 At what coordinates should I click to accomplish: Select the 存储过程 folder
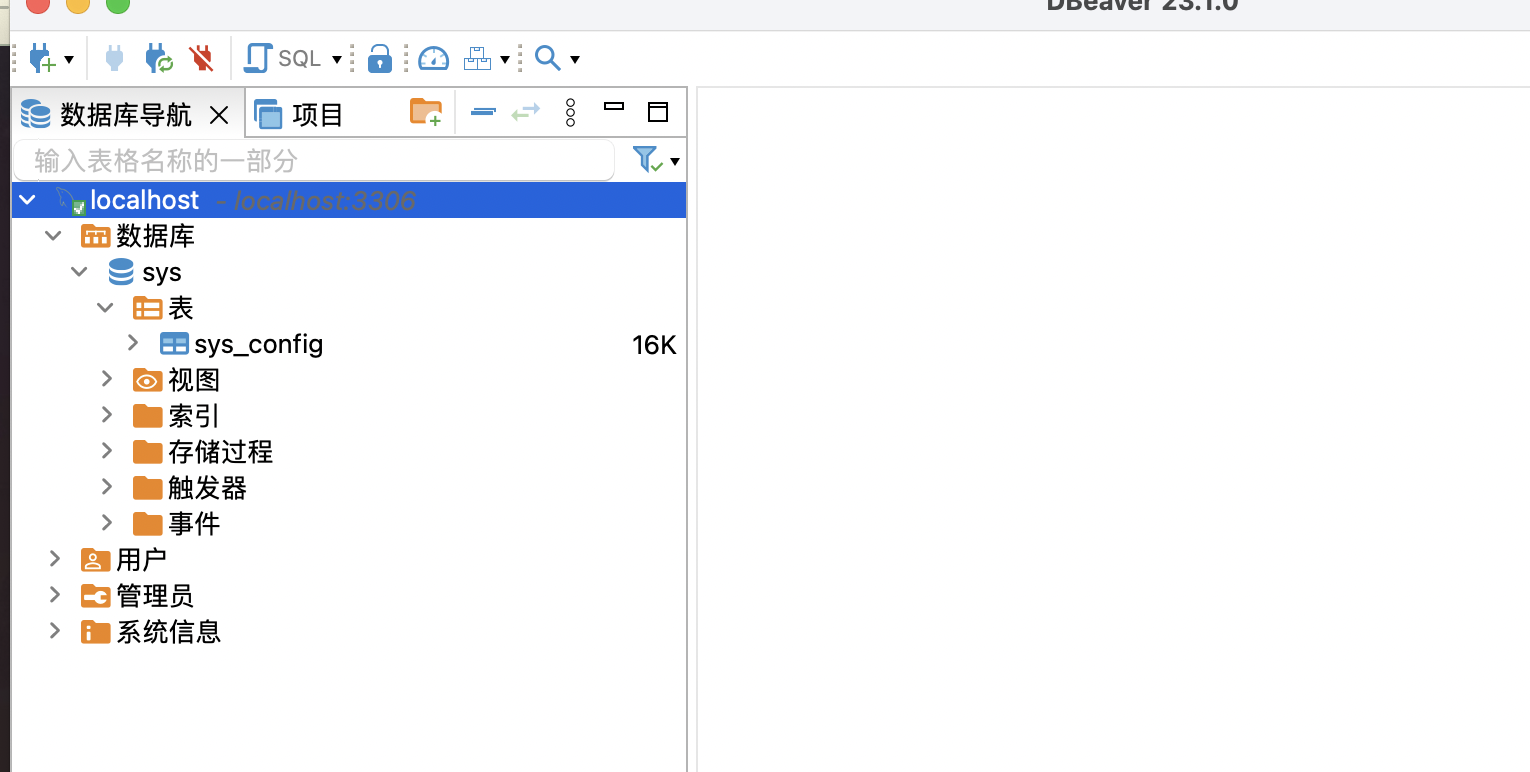[x=220, y=452]
